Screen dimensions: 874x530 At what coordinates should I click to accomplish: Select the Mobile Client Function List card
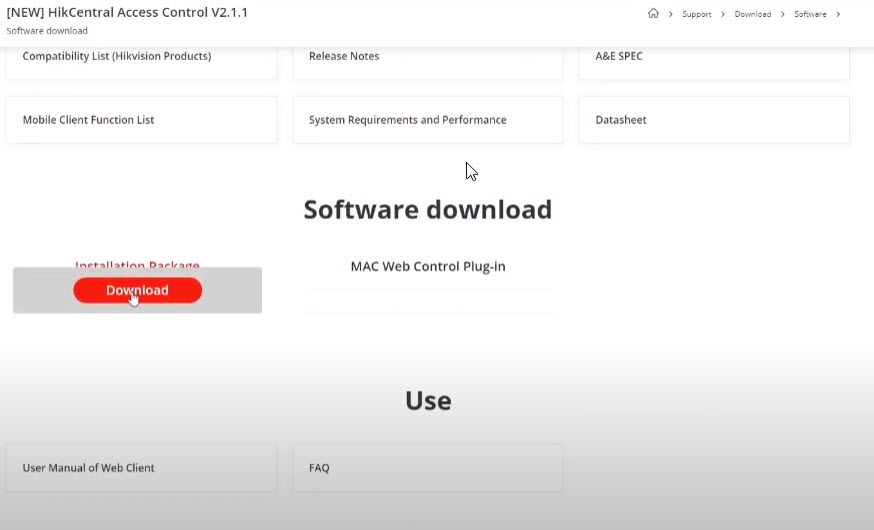click(141, 120)
